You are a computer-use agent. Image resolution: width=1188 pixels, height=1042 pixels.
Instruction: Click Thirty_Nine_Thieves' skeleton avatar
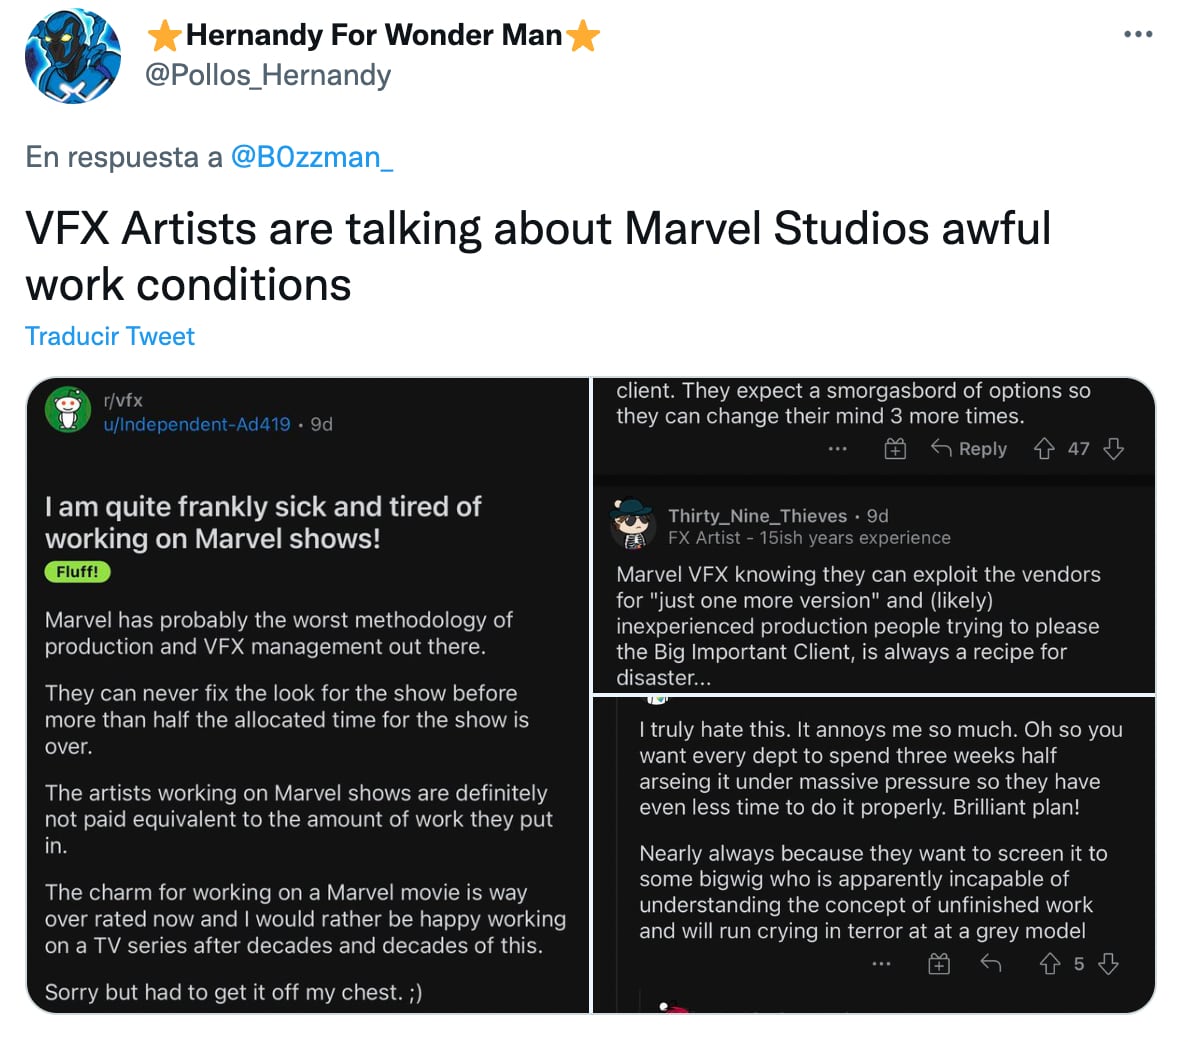click(630, 524)
